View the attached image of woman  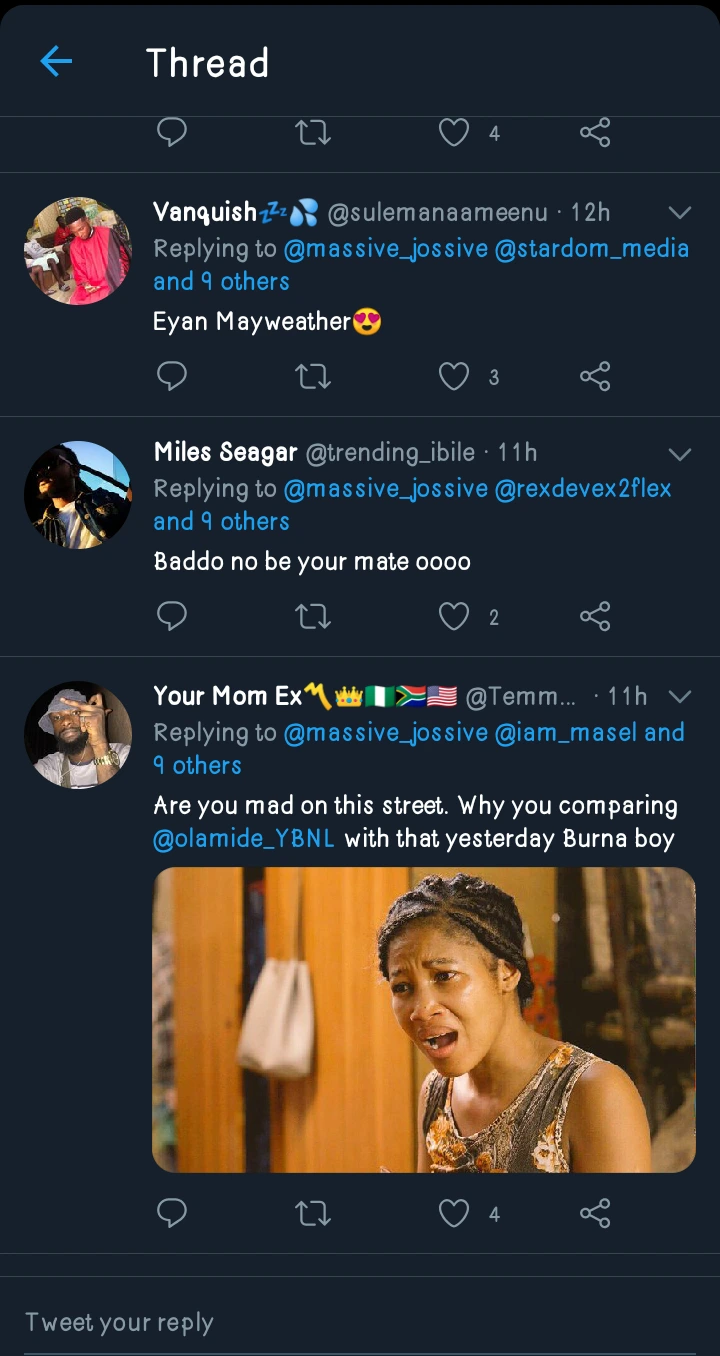click(x=423, y=1018)
